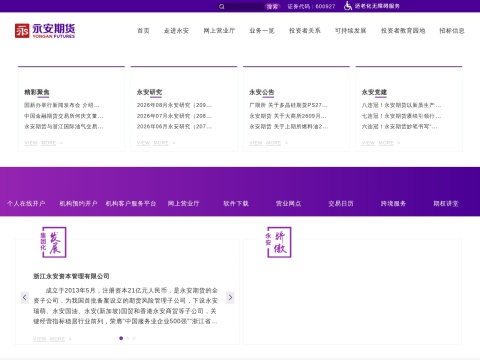
Task: Click the Yongan Futures logo
Action: 45,31
